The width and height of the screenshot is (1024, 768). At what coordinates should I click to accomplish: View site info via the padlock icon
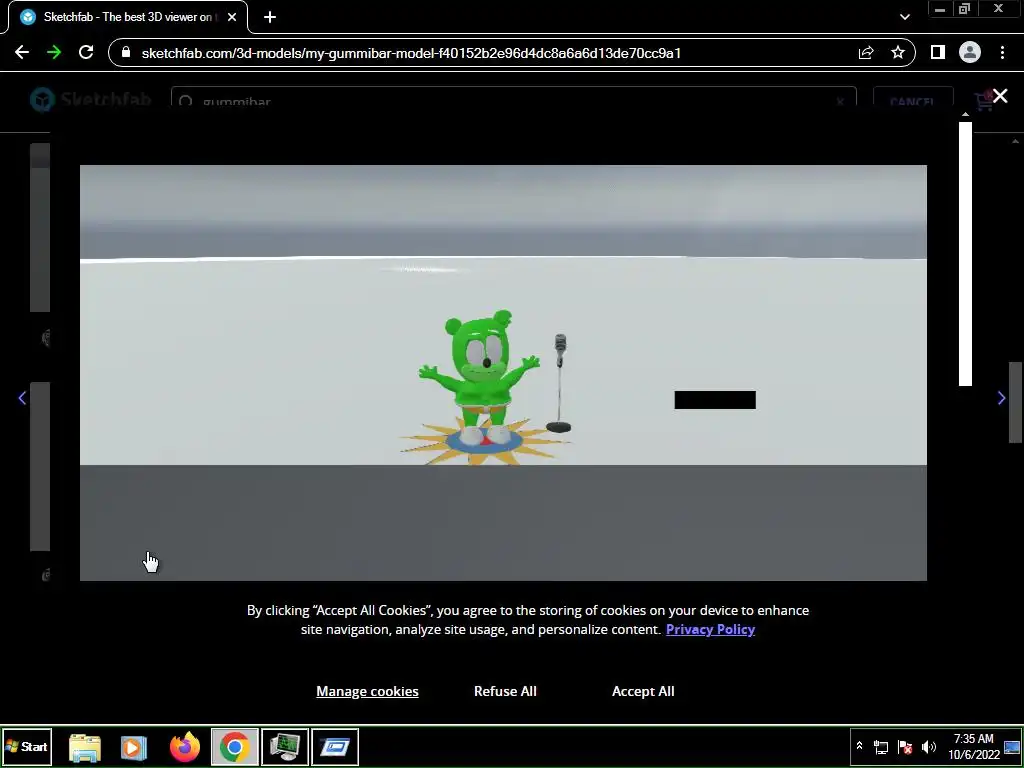126,52
